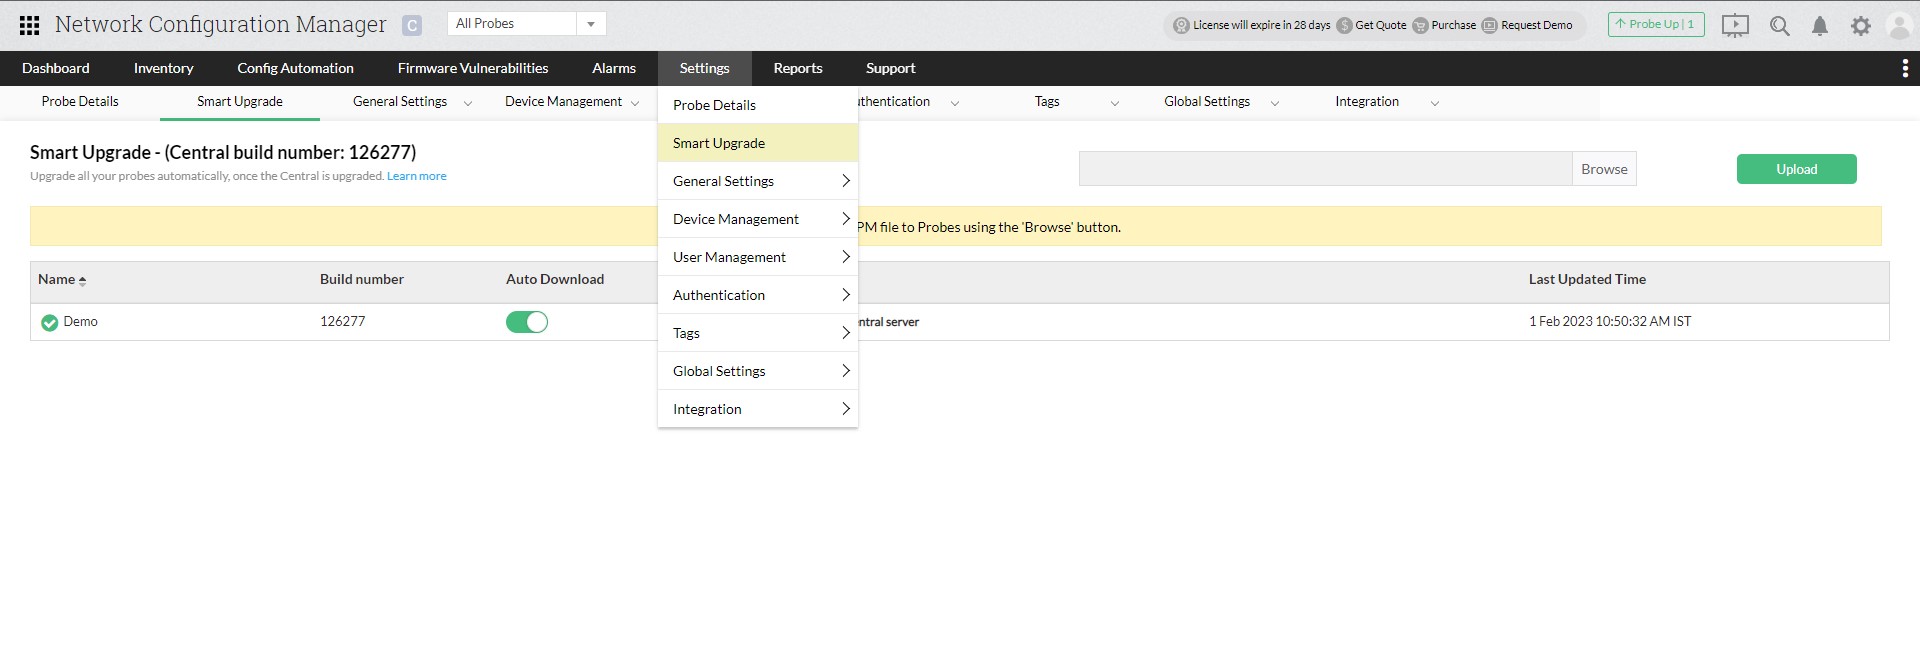The width and height of the screenshot is (1920, 656).
Task: Open the All Probes dropdown
Action: tap(526, 24)
